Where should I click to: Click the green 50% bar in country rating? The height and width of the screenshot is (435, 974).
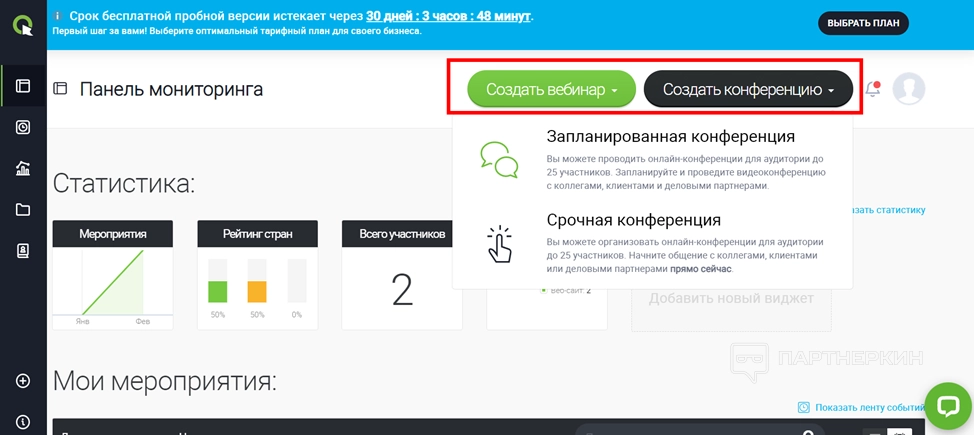[217, 291]
